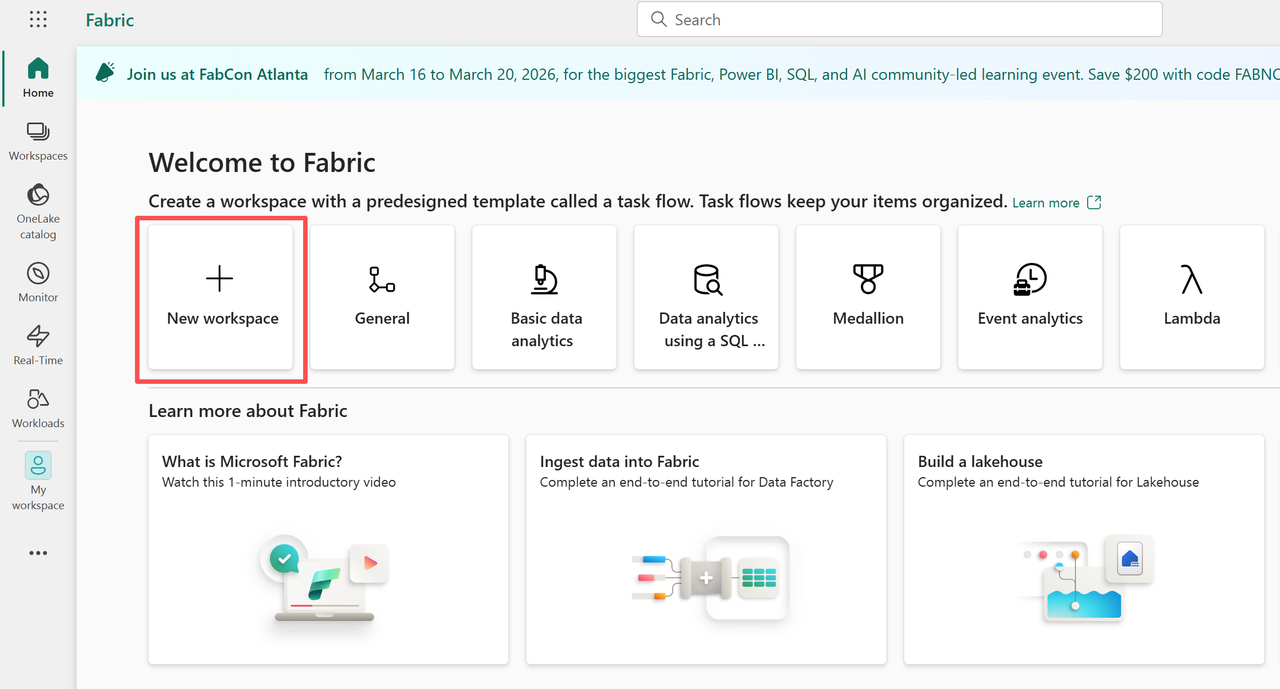Open the app launcher grid icon

[x=38, y=20]
